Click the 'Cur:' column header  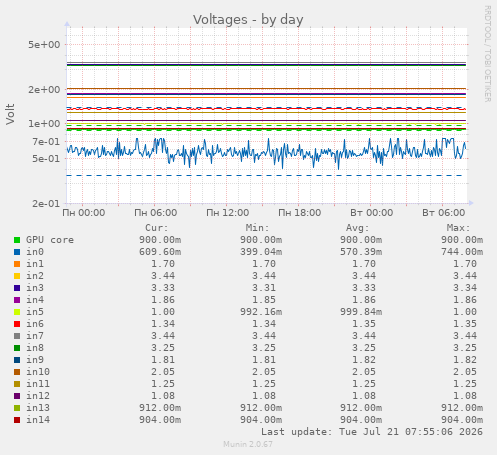point(157,228)
